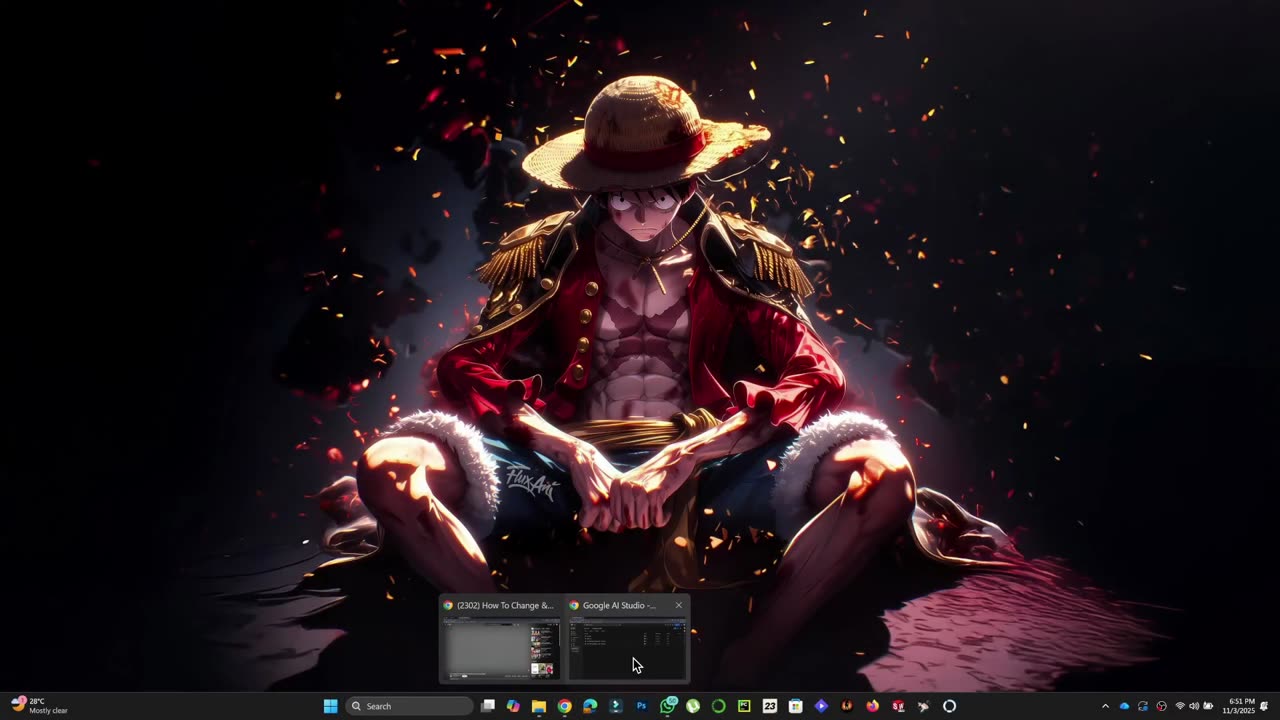Open the terminal-style app next to Edge
1280x720 pixels.
click(616, 706)
